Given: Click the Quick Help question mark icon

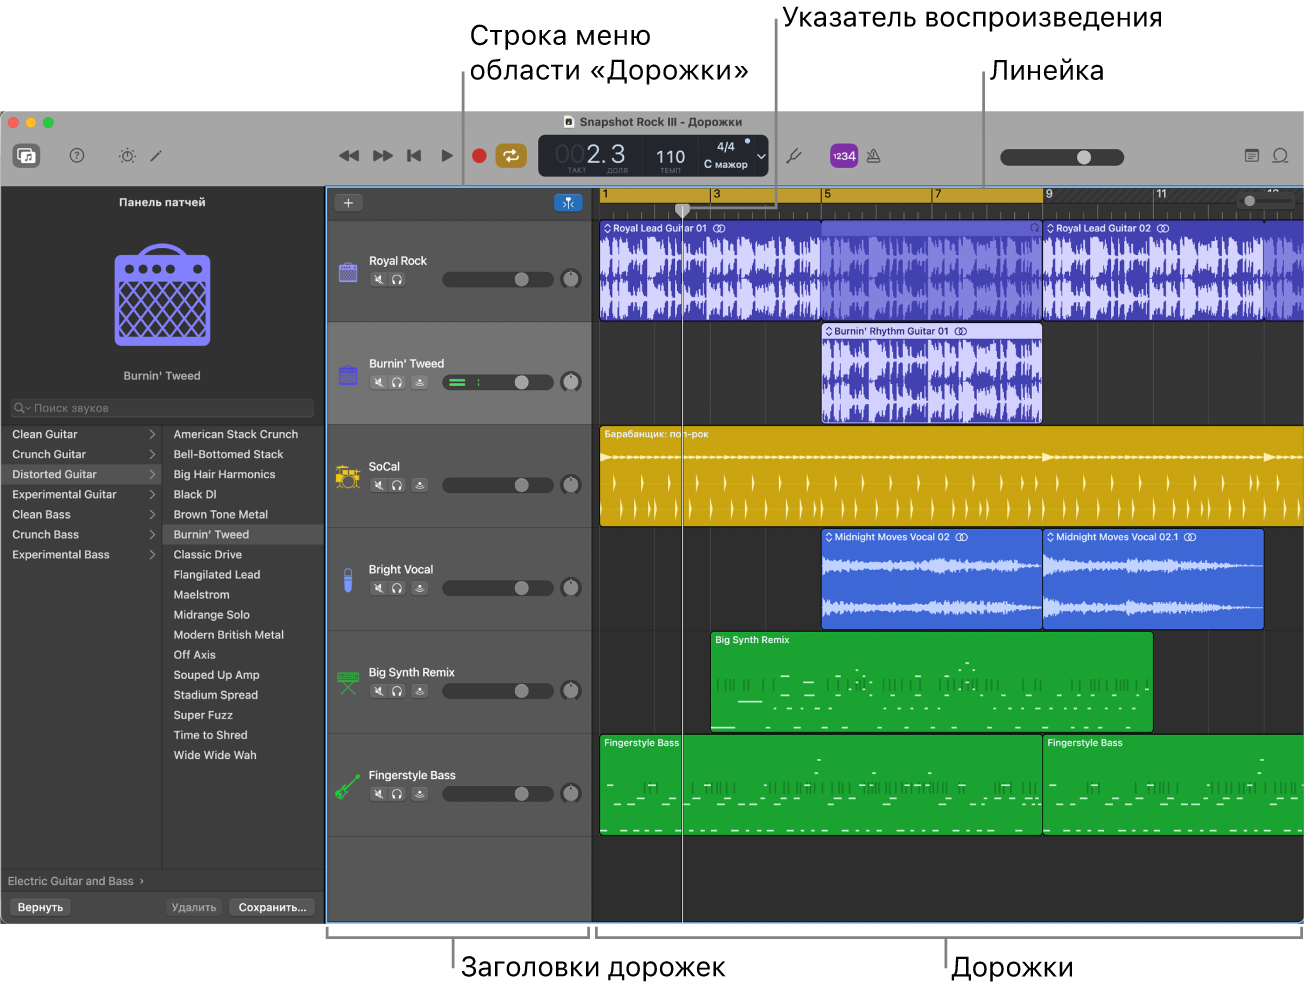Looking at the screenshot, I should coord(77,156).
